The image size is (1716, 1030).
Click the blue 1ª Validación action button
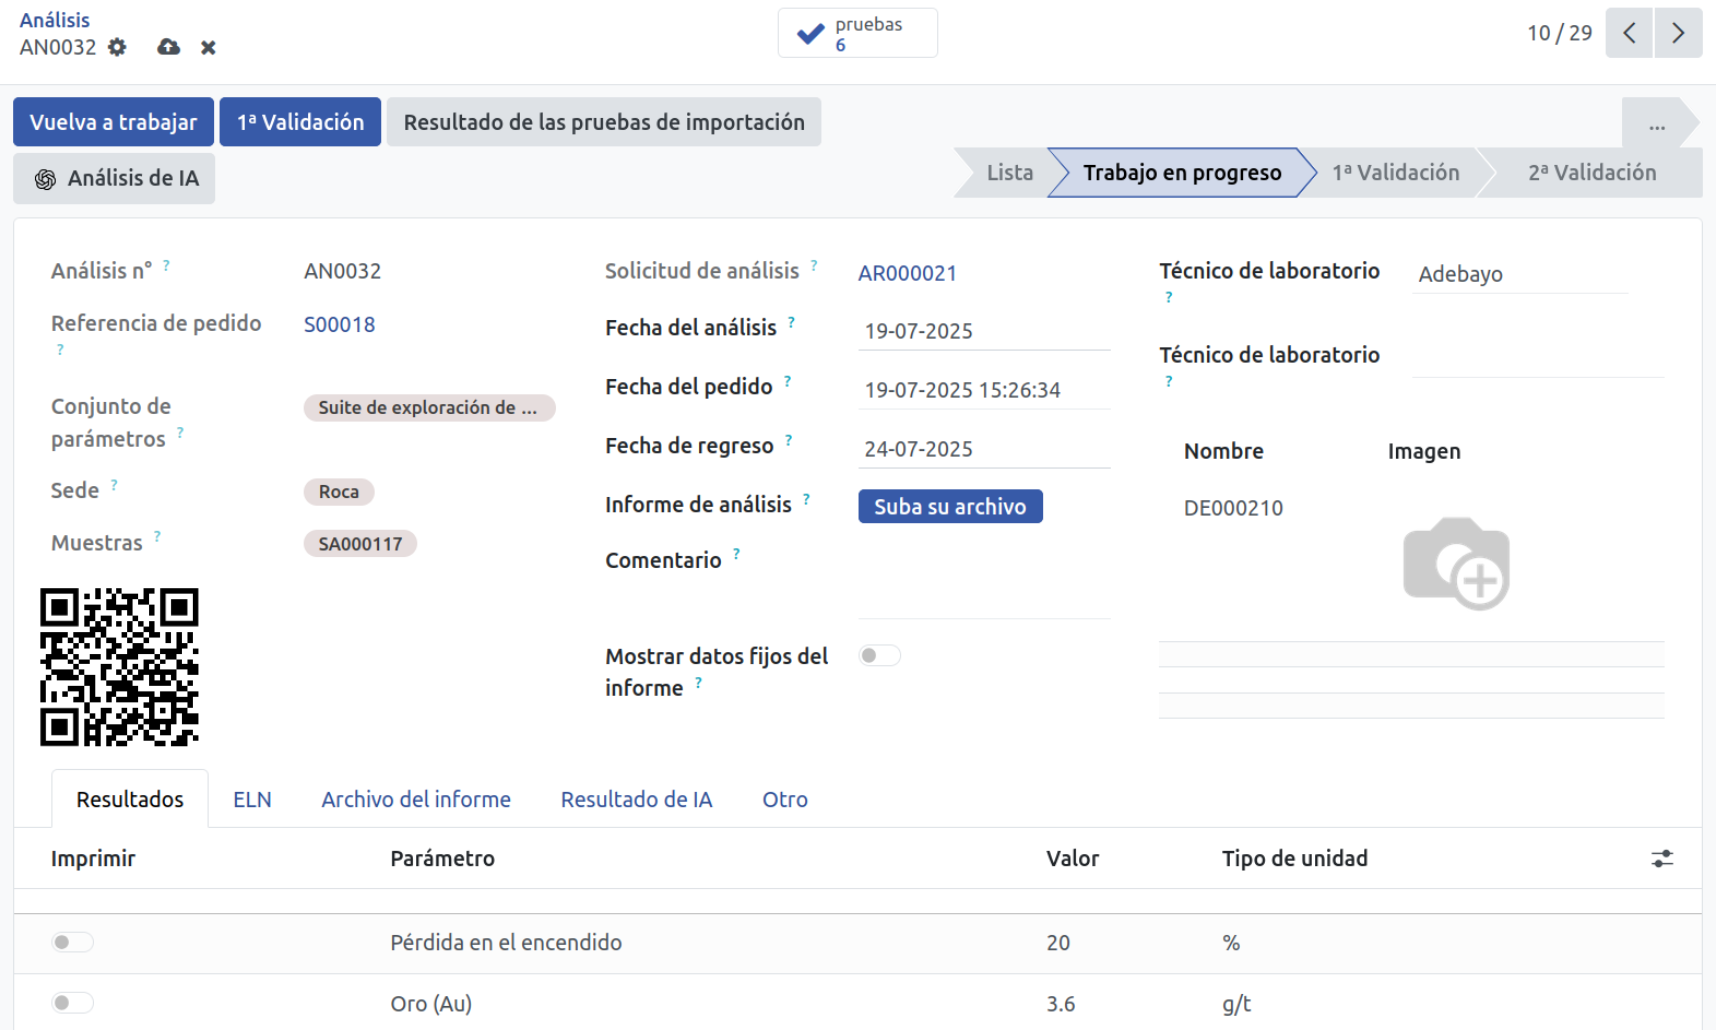coord(300,122)
